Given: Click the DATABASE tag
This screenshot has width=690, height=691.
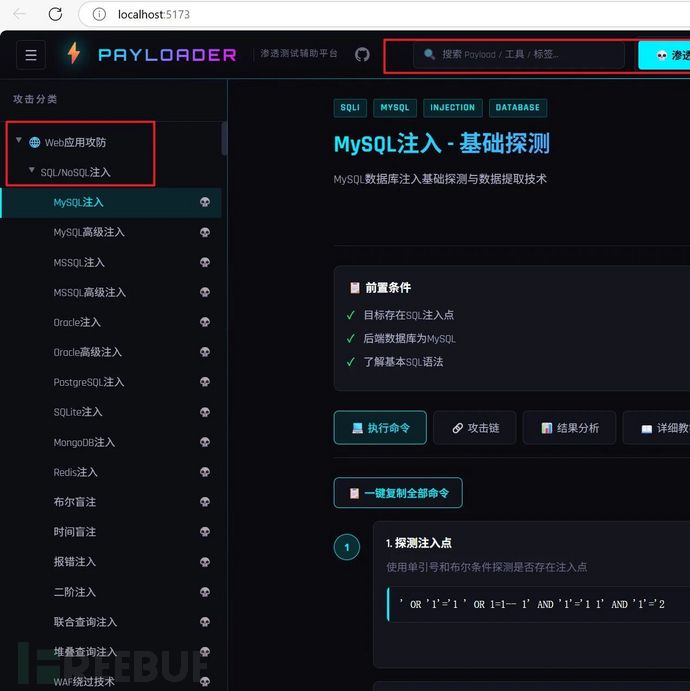Looking at the screenshot, I should click(x=518, y=108).
